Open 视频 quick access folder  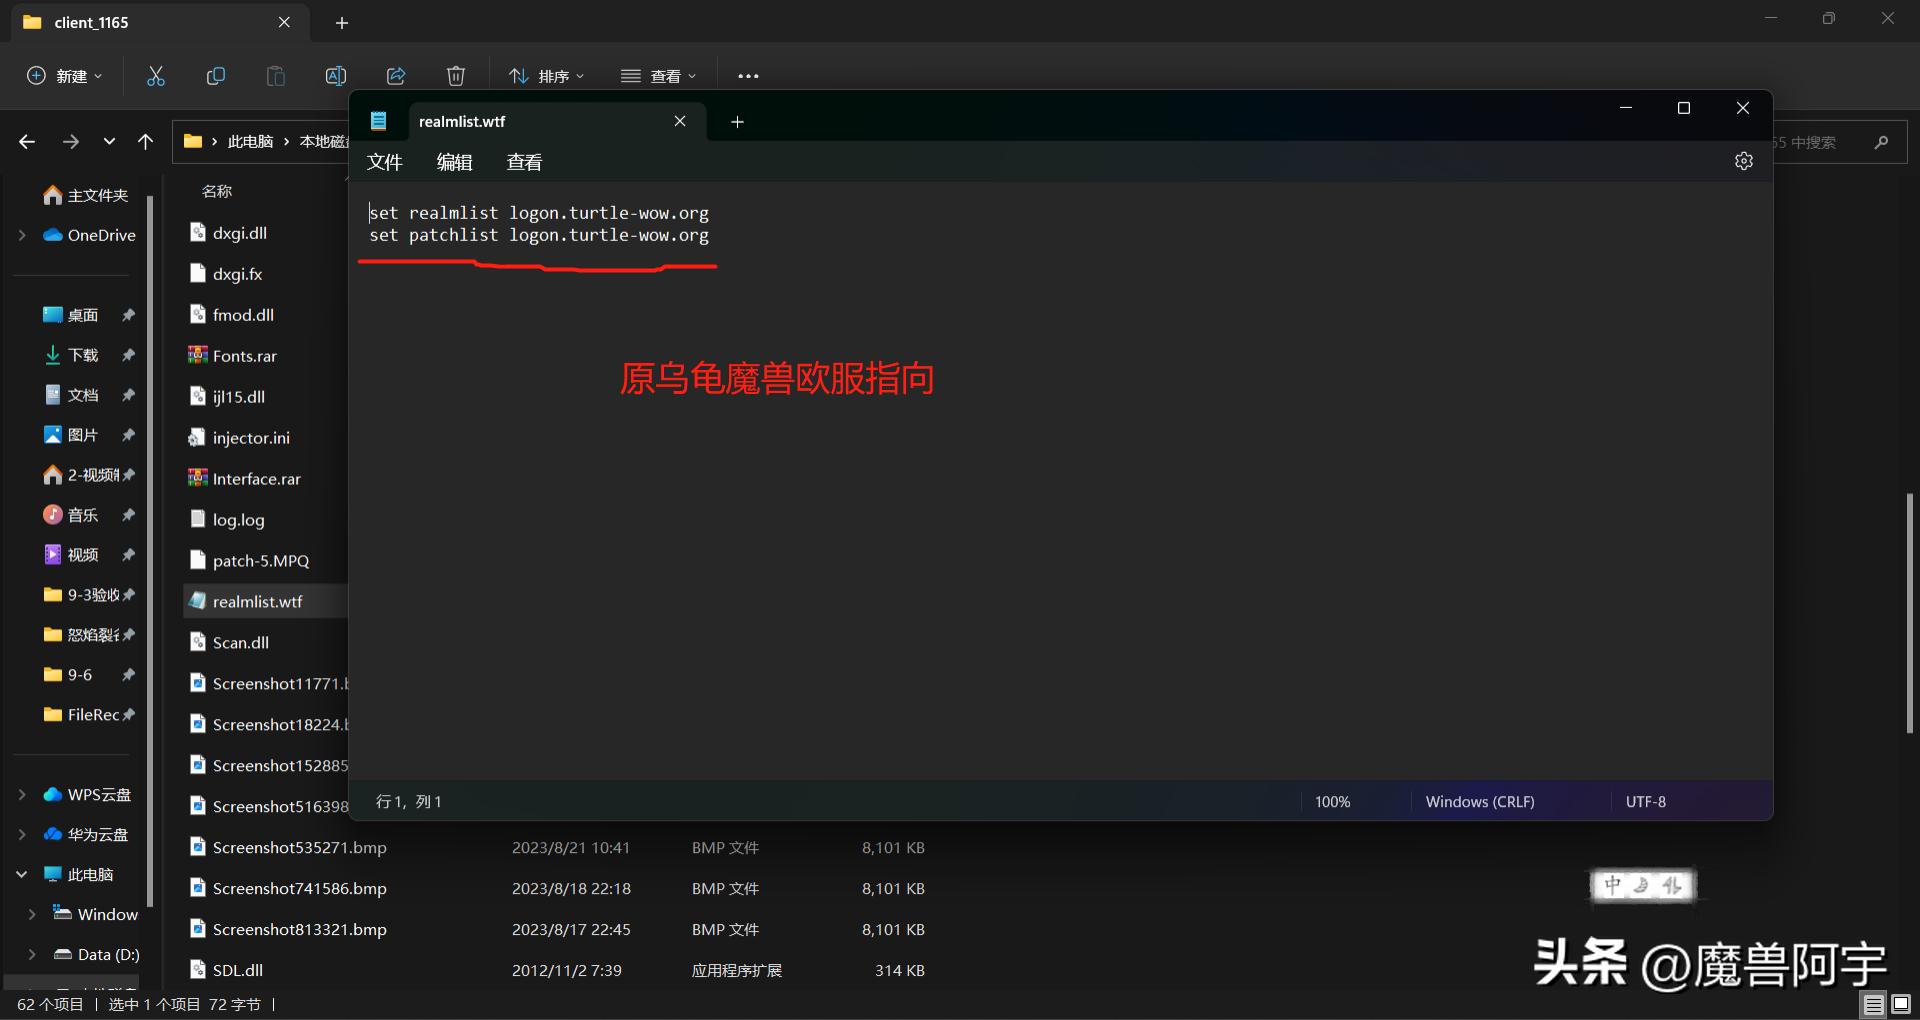coord(71,555)
